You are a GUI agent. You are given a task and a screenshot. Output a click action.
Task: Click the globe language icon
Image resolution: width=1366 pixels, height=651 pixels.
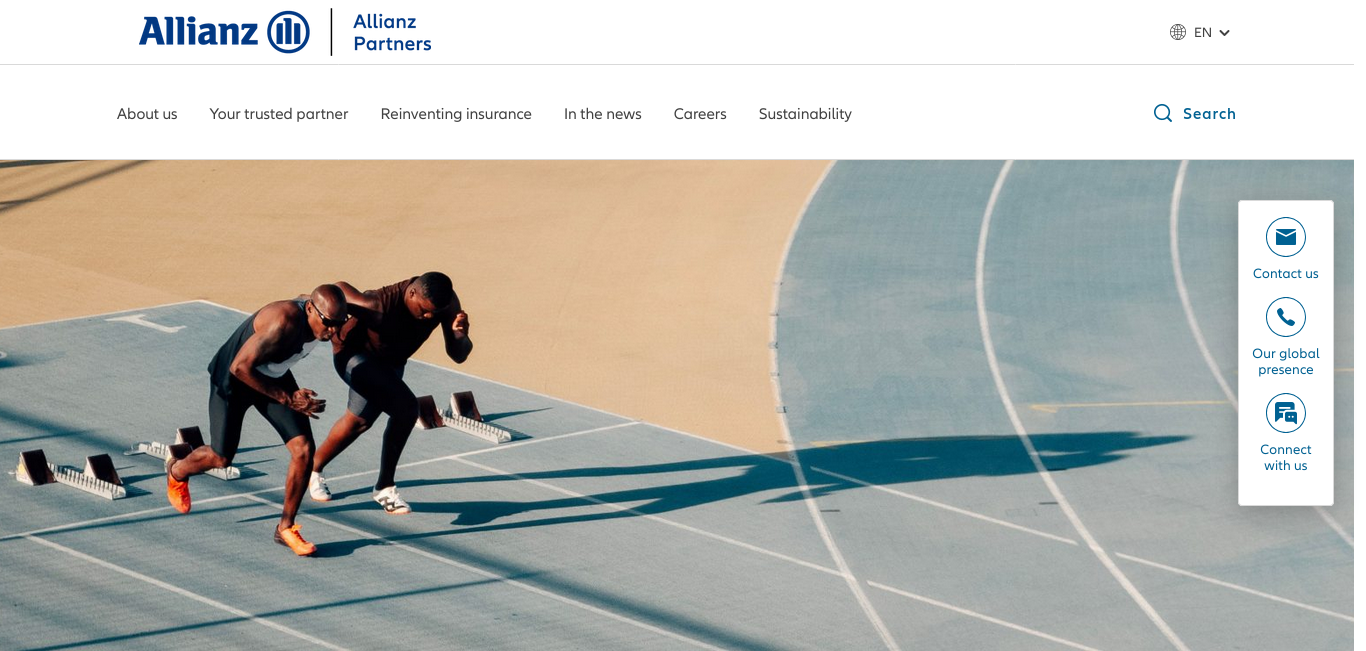(x=1178, y=32)
